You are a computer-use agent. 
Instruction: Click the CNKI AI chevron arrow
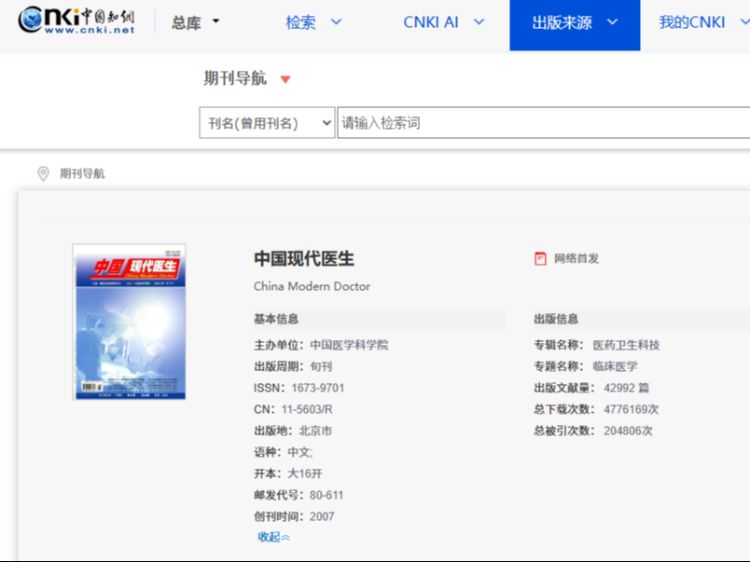point(479,22)
